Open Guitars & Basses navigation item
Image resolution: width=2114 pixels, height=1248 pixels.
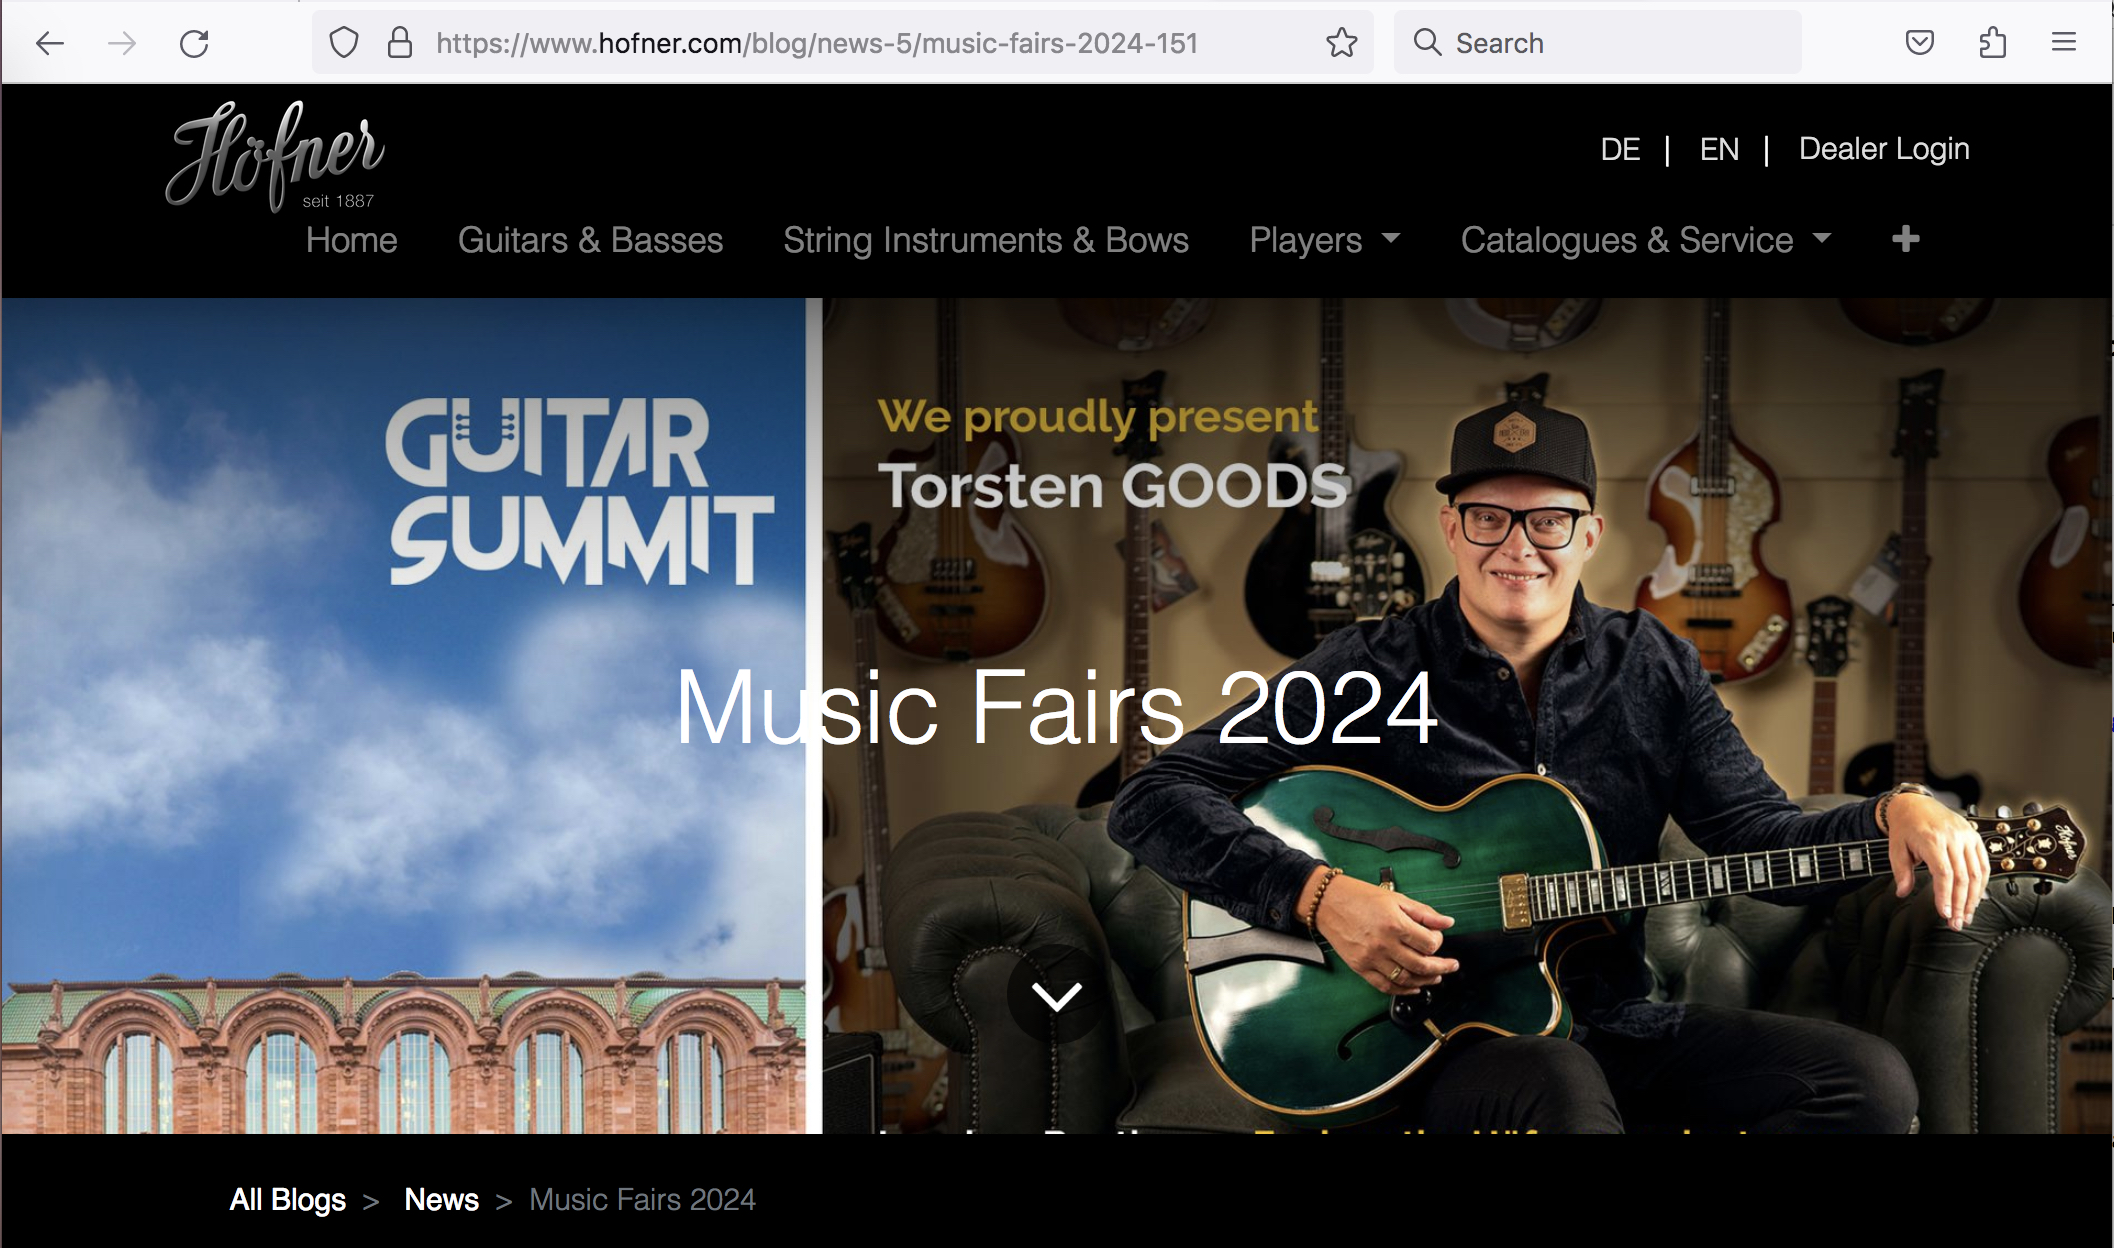pyautogui.click(x=590, y=240)
